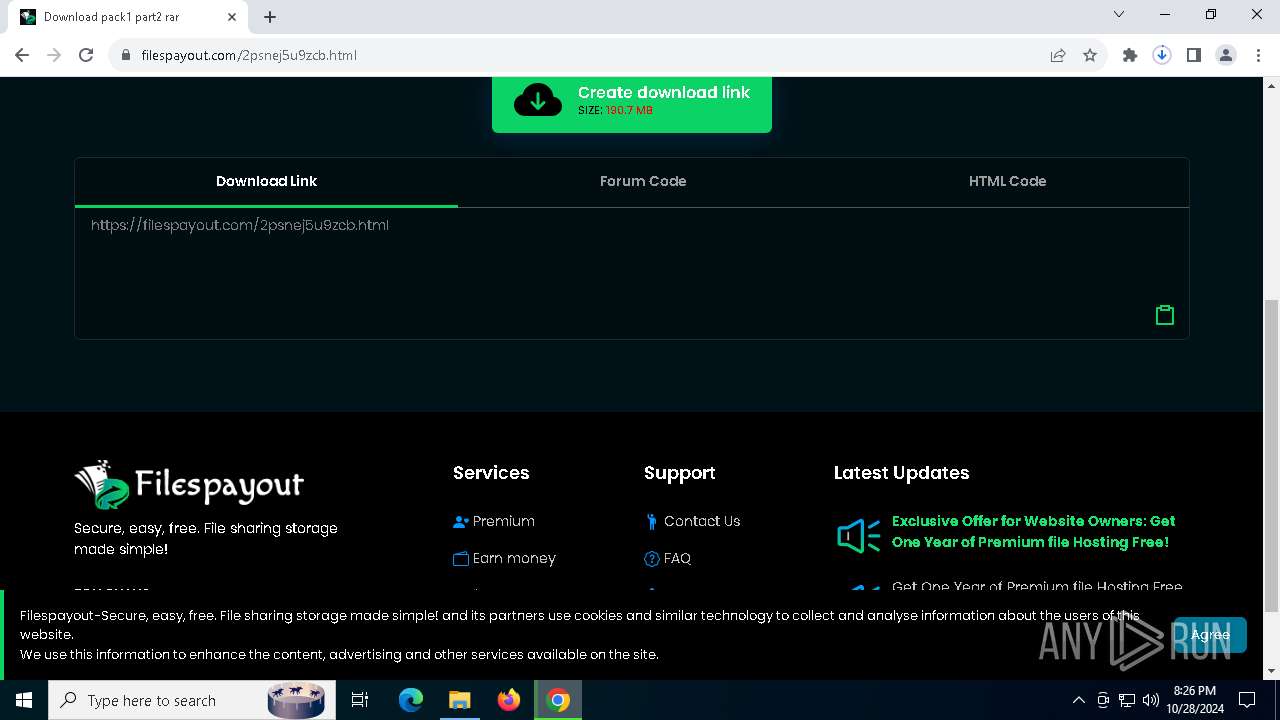Viewport: 1280px width, 720px height.
Task: Show hidden system tray icons
Action: pos(1078,700)
